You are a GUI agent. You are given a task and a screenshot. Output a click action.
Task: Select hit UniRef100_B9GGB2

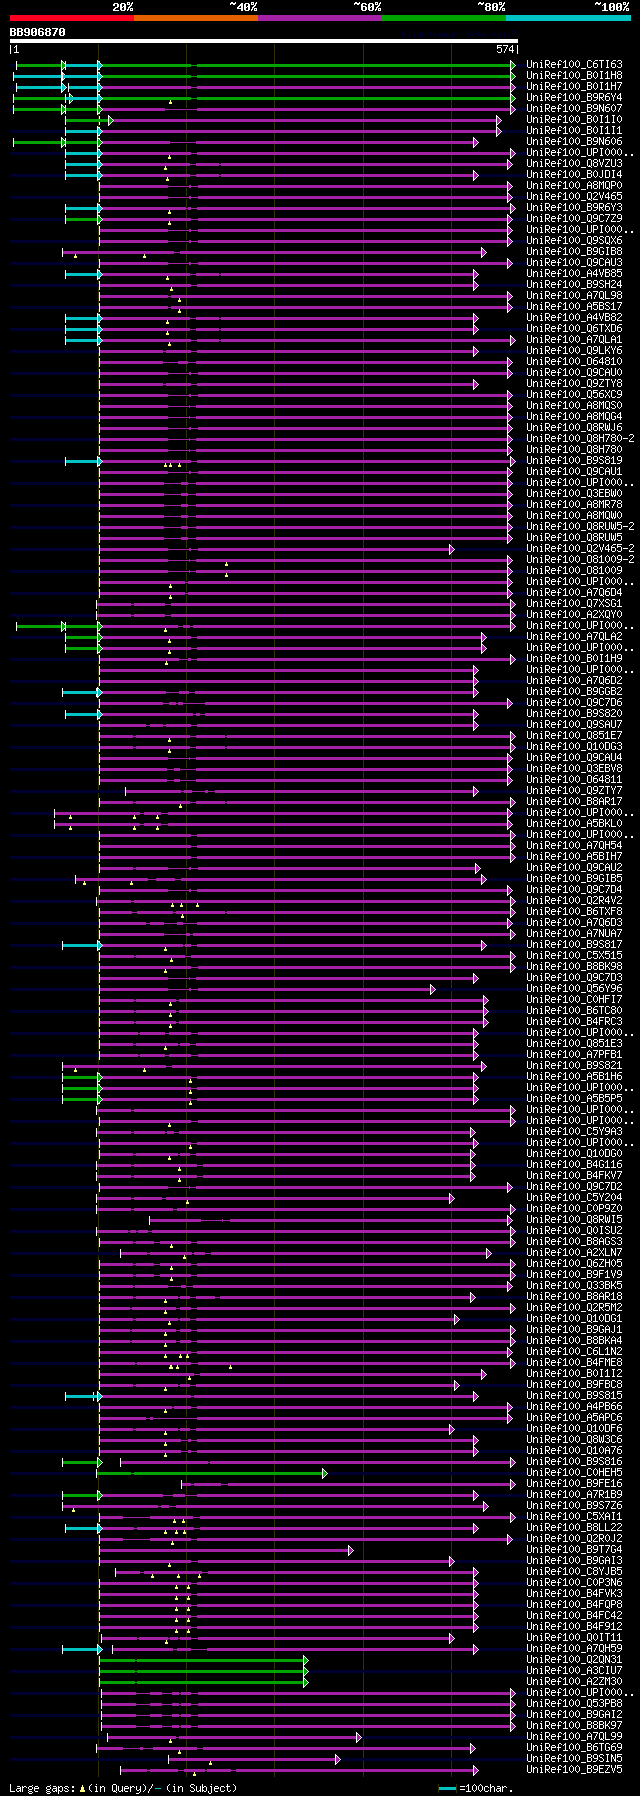click(574, 692)
